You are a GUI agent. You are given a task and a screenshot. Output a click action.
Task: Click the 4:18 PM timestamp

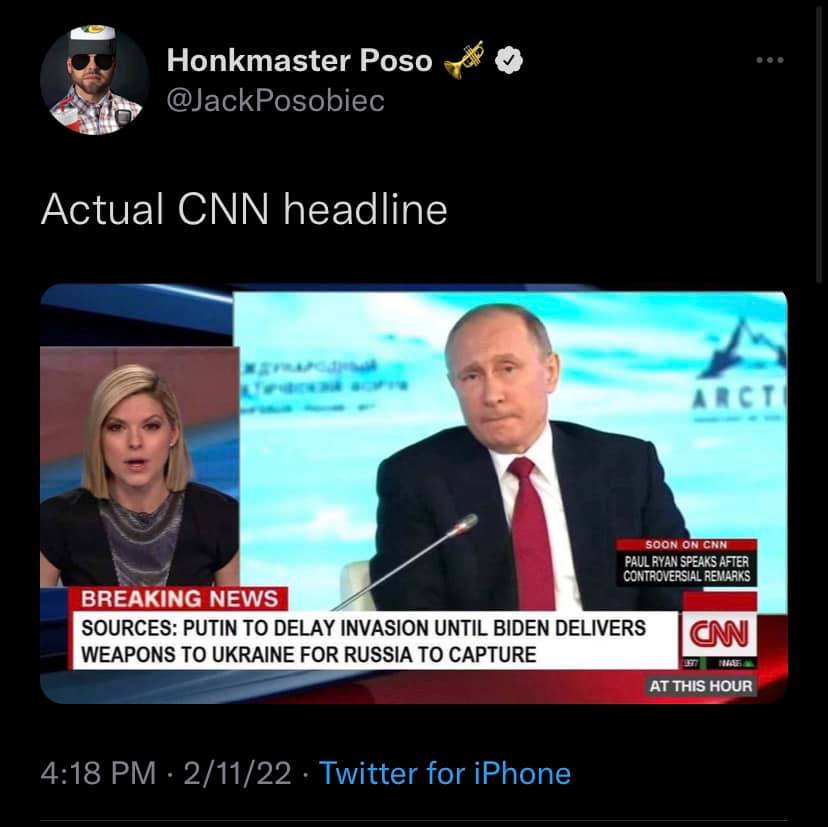pos(98,773)
